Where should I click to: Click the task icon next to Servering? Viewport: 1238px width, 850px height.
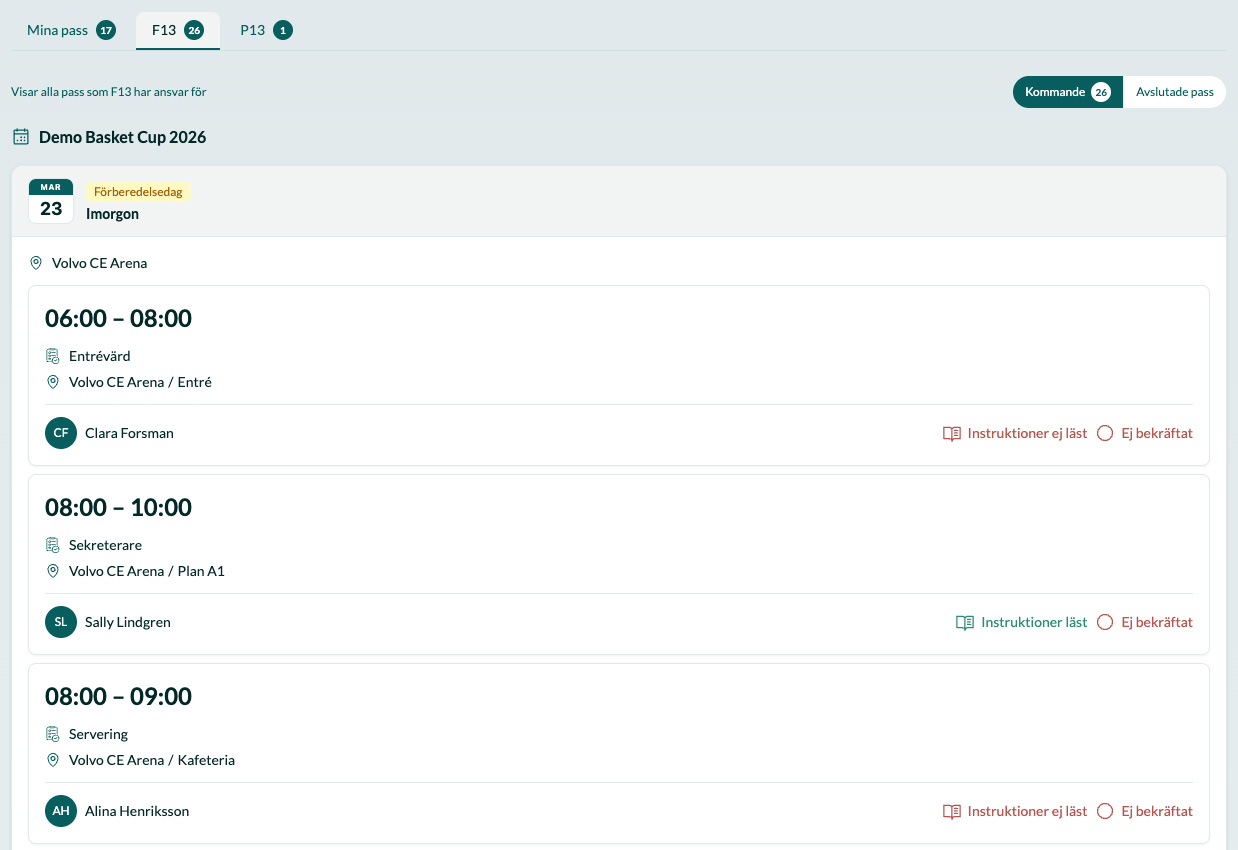click(x=53, y=734)
